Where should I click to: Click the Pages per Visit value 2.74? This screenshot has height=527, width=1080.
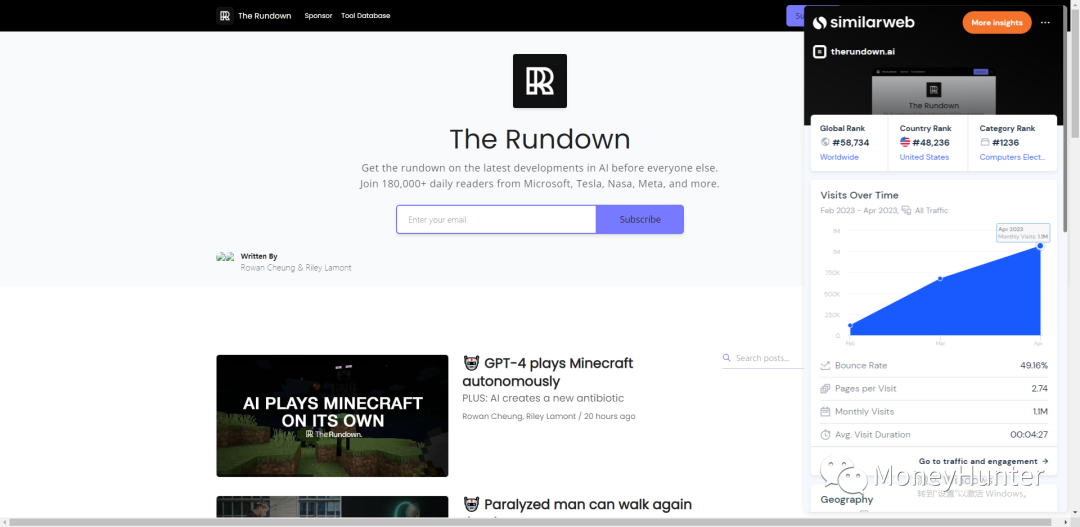[x=1040, y=389]
